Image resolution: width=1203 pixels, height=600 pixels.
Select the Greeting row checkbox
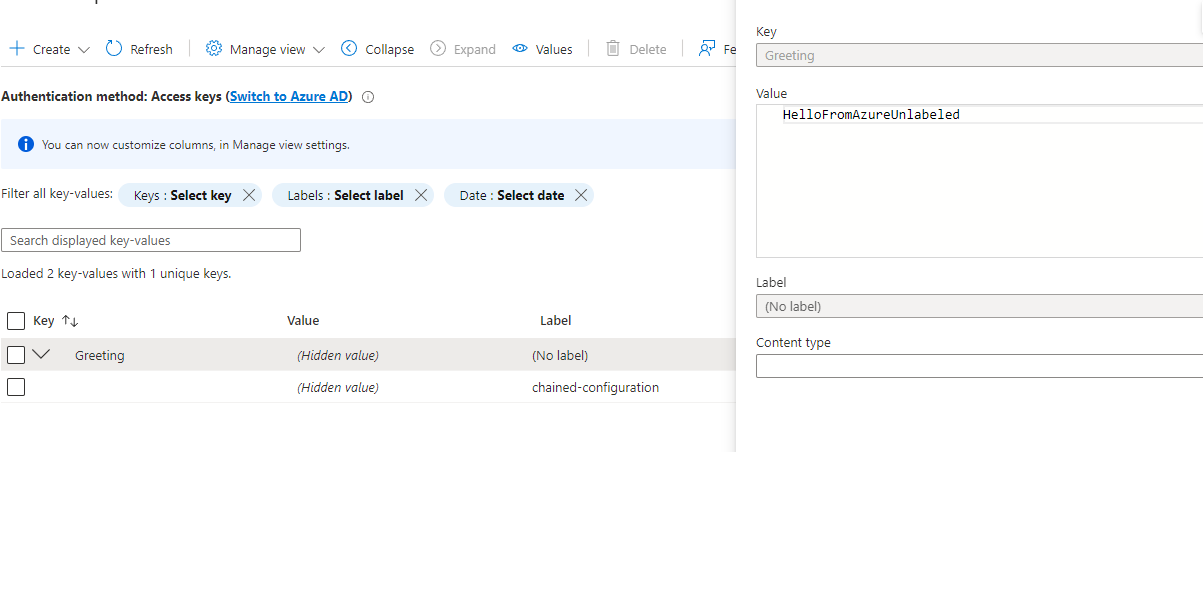[15, 354]
